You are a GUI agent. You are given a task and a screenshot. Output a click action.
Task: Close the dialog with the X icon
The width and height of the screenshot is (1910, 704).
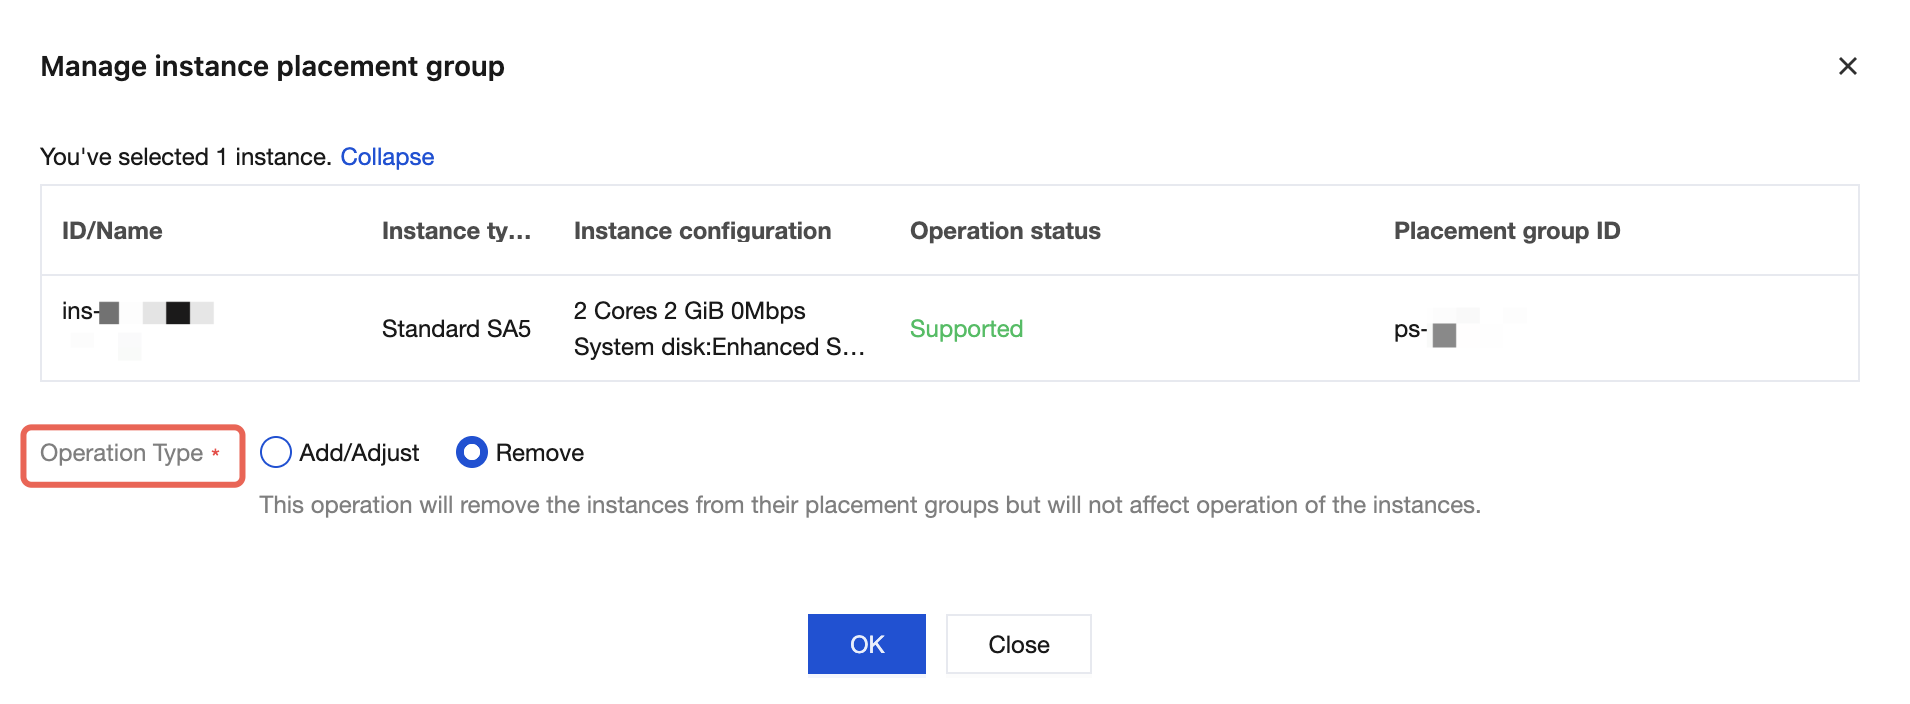[x=1847, y=66]
